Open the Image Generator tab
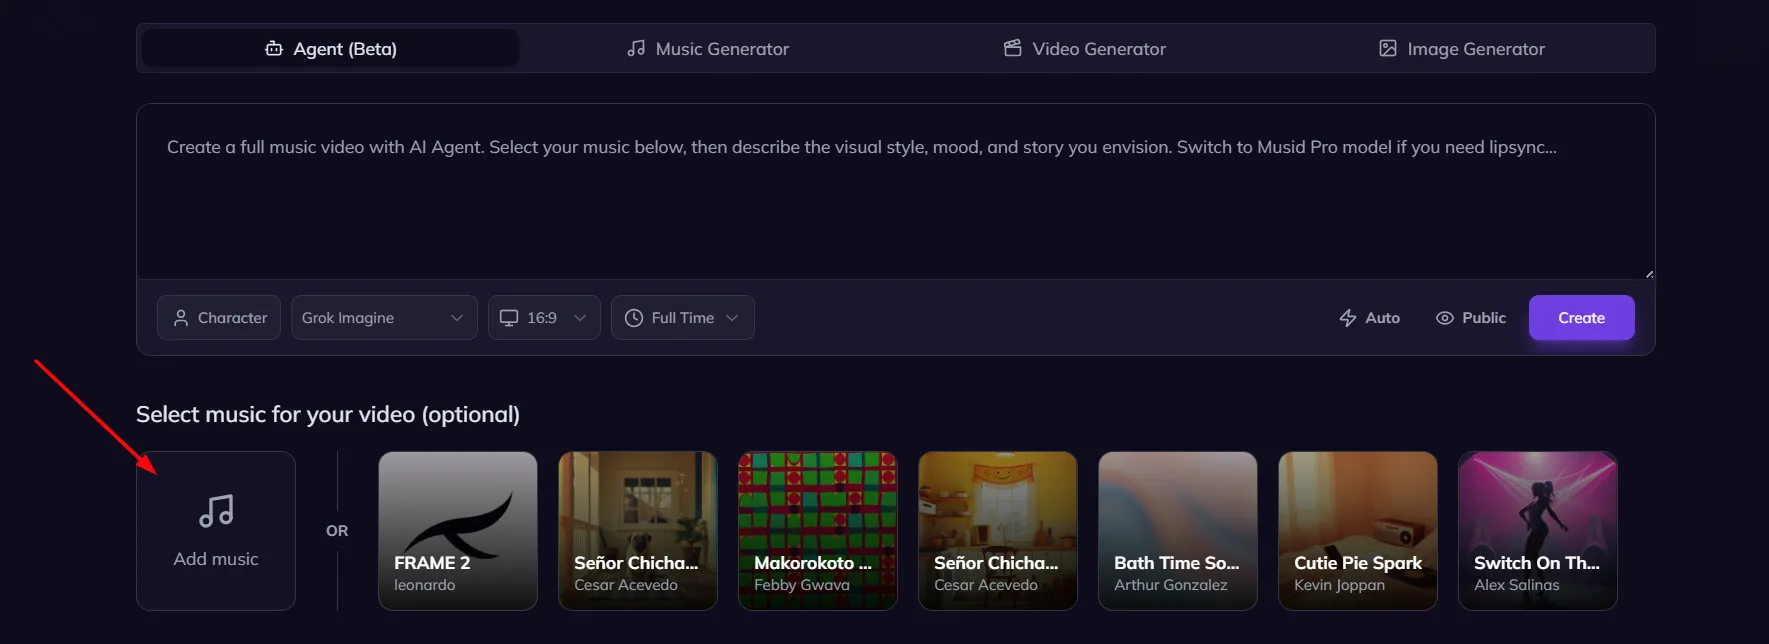The width and height of the screenshot is (1769, 644). click(1462, 48)
